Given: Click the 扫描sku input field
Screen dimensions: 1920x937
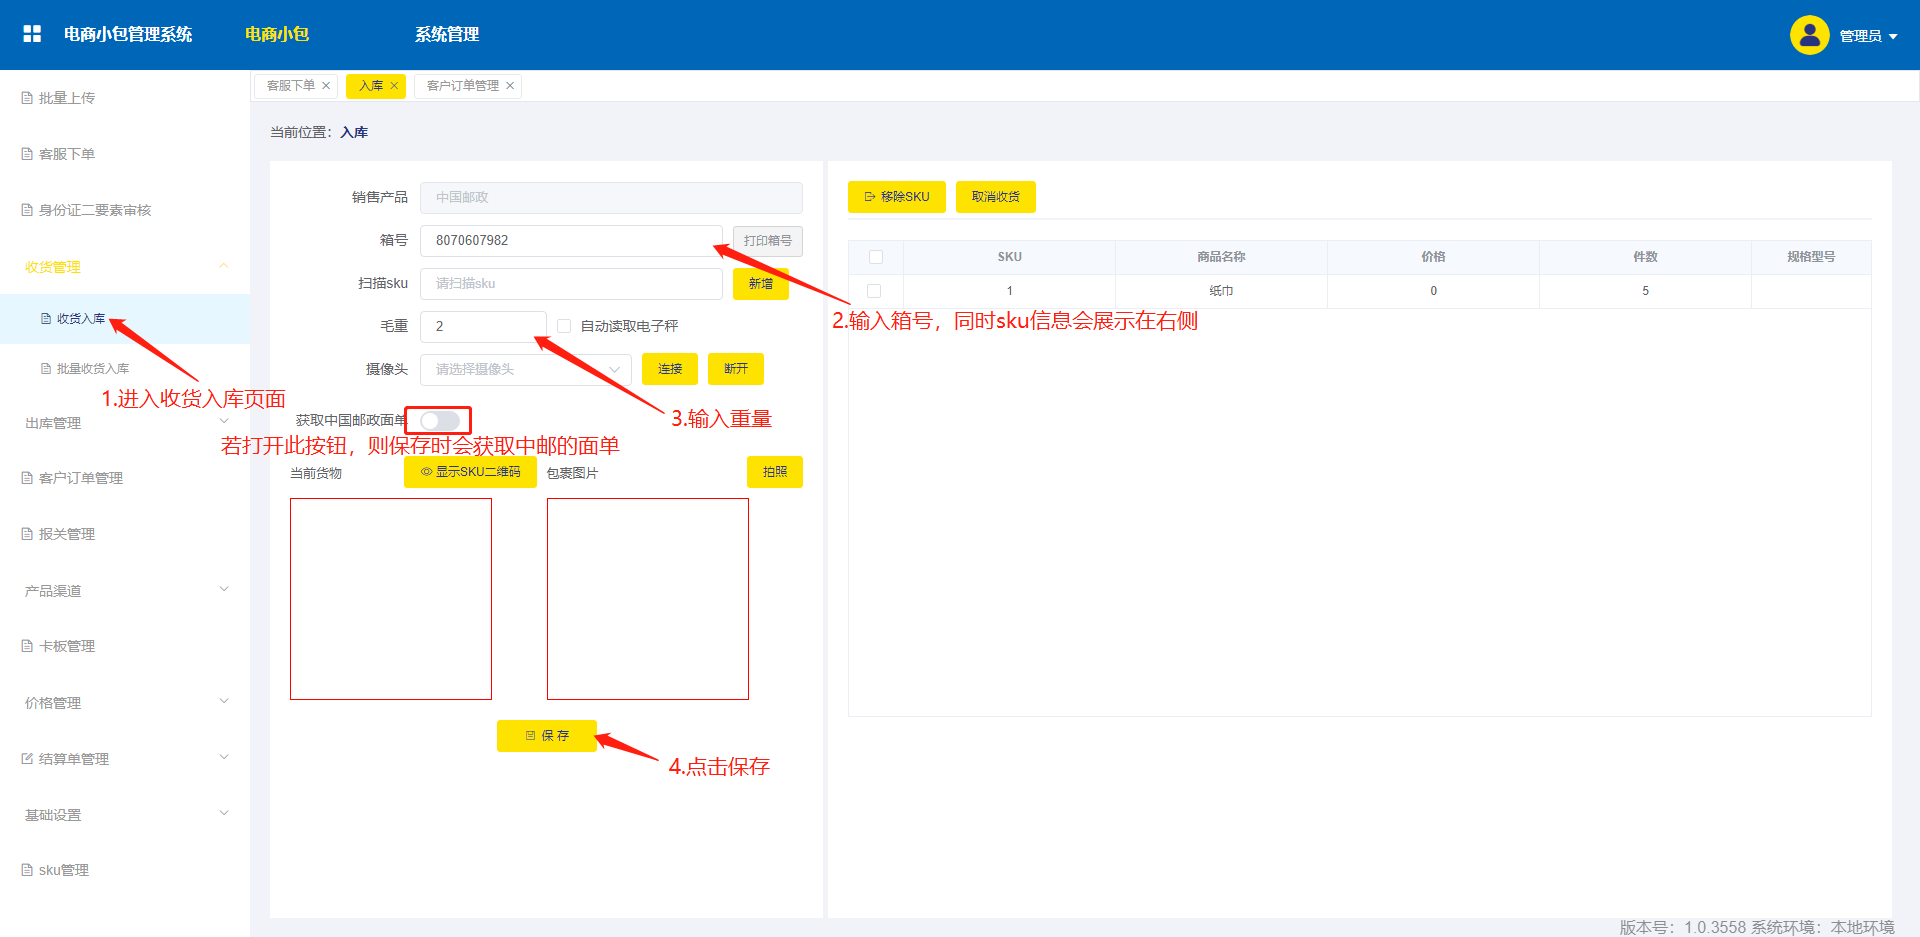Looking at the screenshot, I should (570, 284).
